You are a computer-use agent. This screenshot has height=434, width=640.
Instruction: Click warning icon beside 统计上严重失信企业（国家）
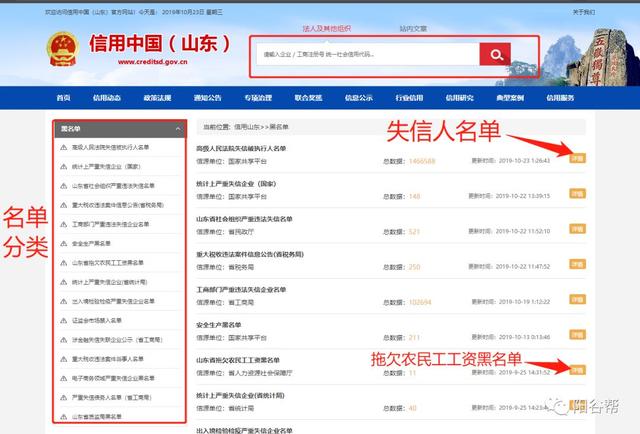click(64, 167)
